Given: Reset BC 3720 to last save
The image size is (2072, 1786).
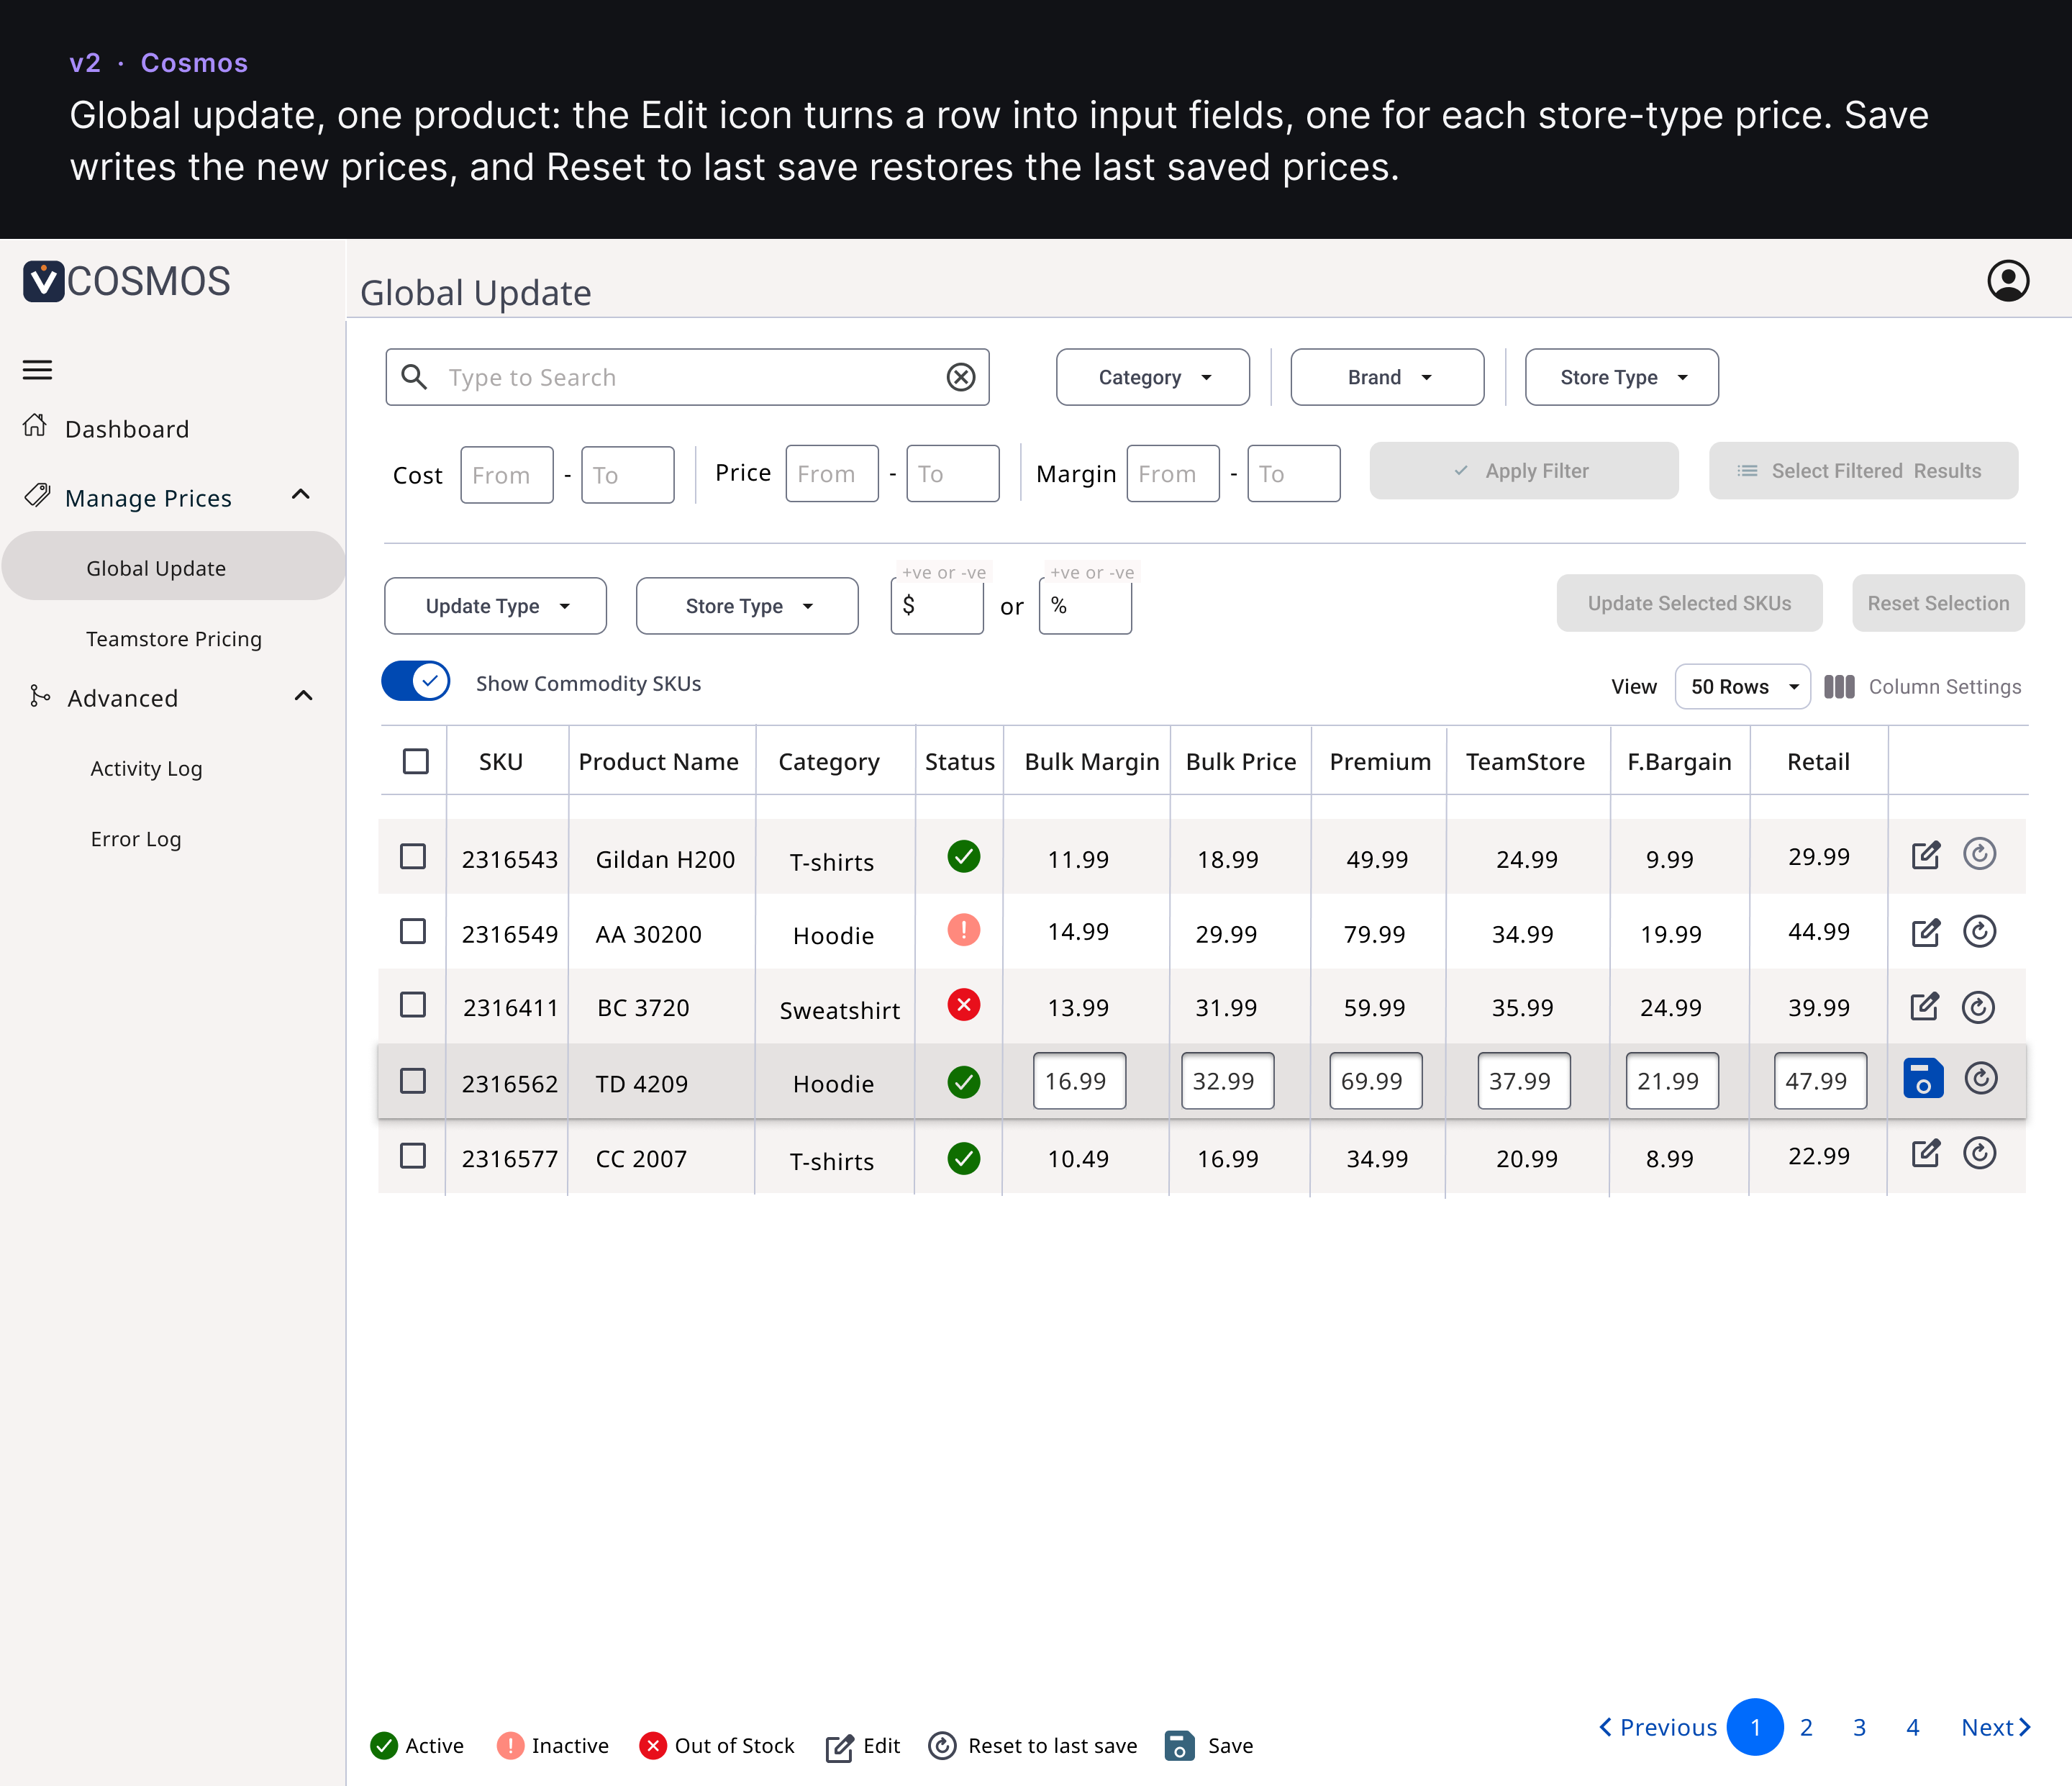Looking at the screenshot, I should click(x=1978, y=1007).
